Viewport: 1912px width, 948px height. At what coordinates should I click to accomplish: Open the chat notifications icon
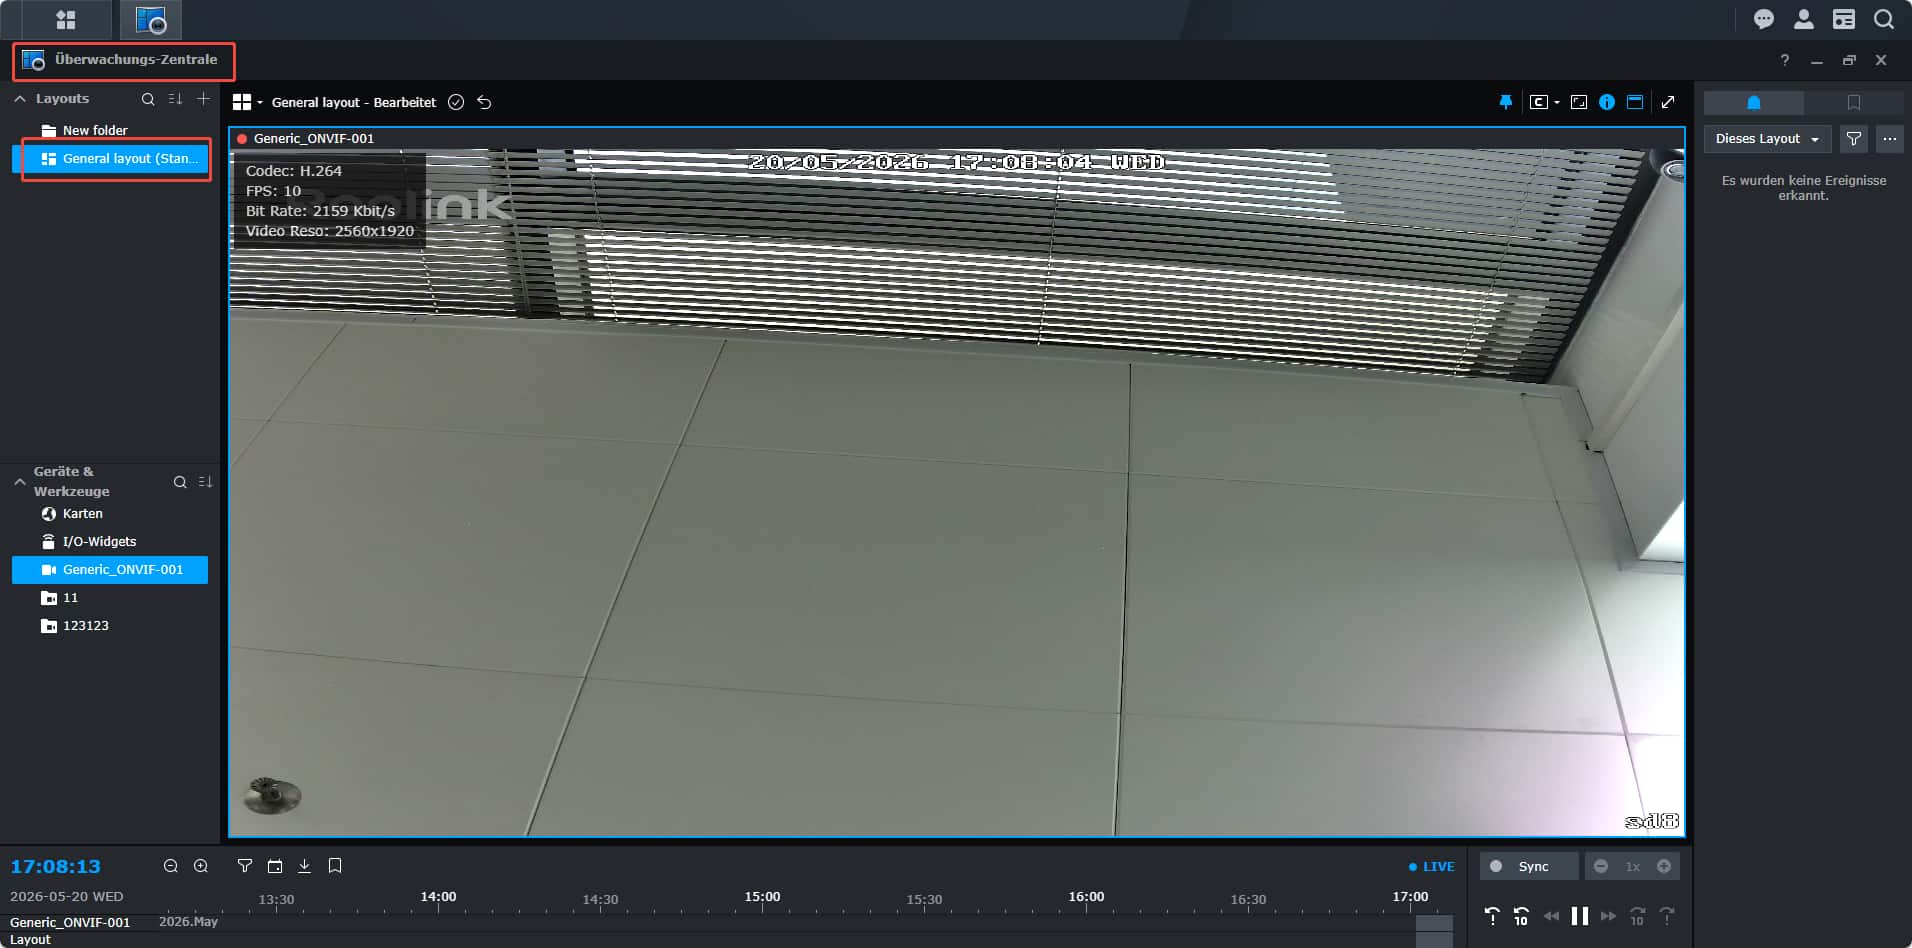pyautogui.click(x=1764, y=19)
